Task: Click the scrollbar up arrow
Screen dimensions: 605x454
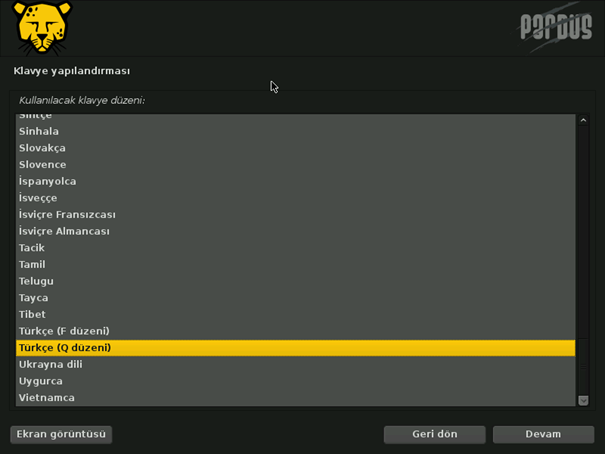Action: tap(583, 121)
